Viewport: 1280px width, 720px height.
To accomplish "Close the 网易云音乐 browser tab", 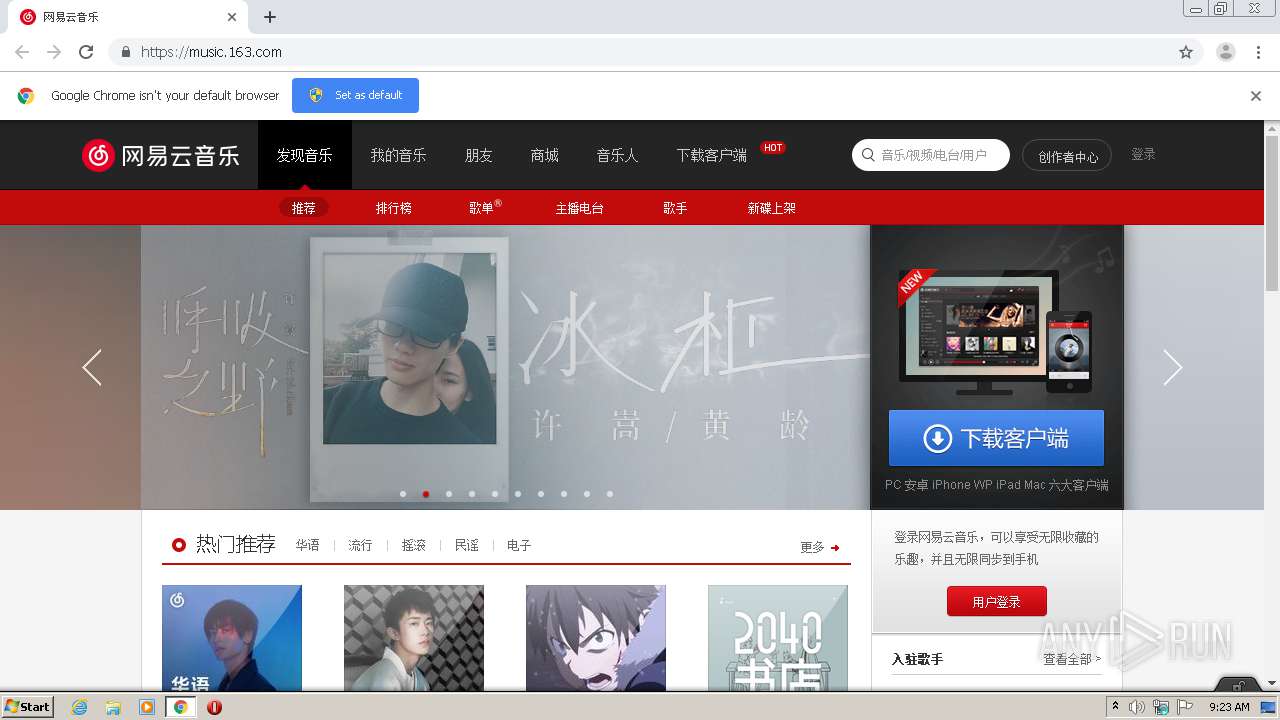I will click(x=232, y=17).
